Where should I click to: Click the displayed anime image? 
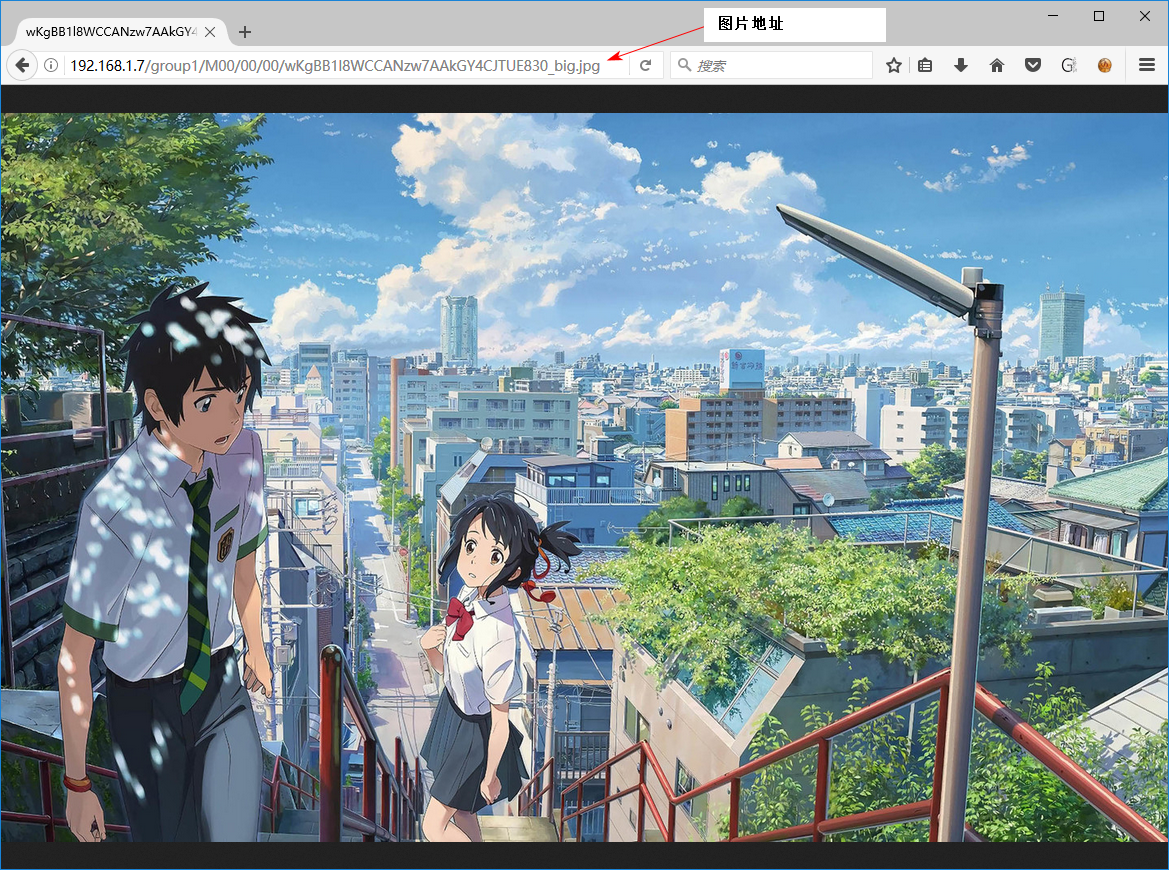point(584,477)
